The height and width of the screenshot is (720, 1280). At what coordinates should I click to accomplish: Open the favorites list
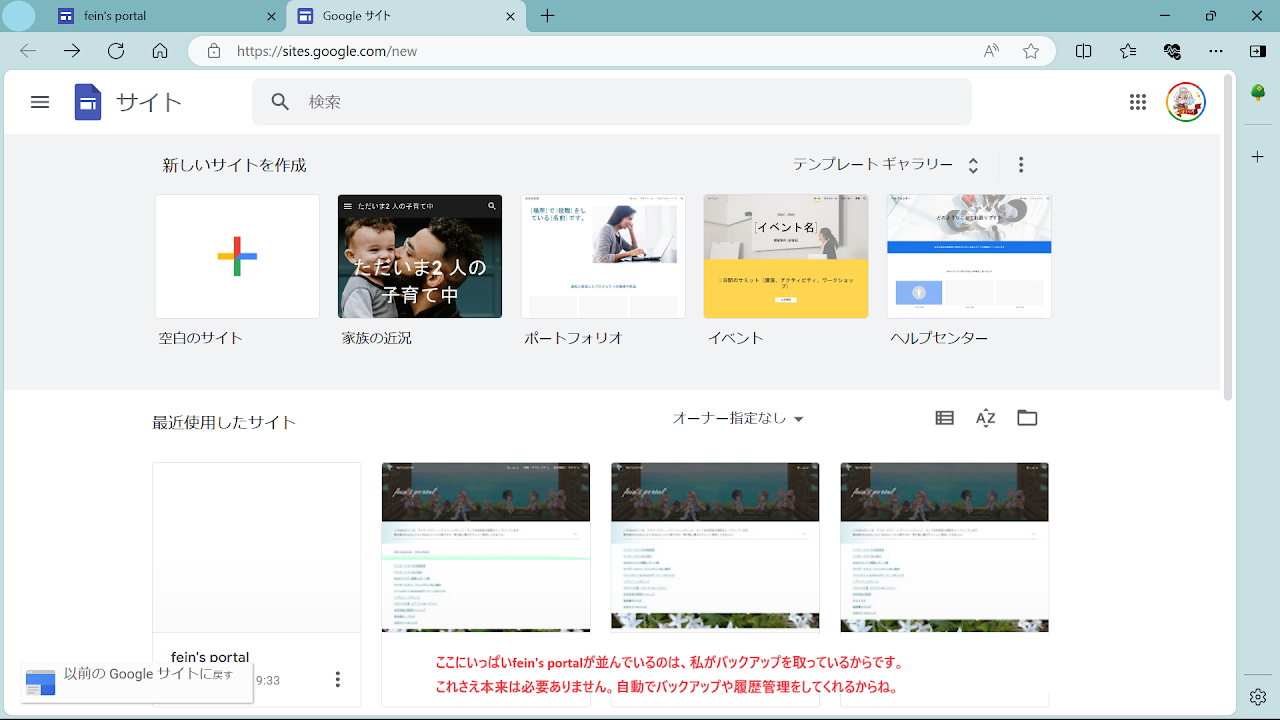coord(1128,51)
